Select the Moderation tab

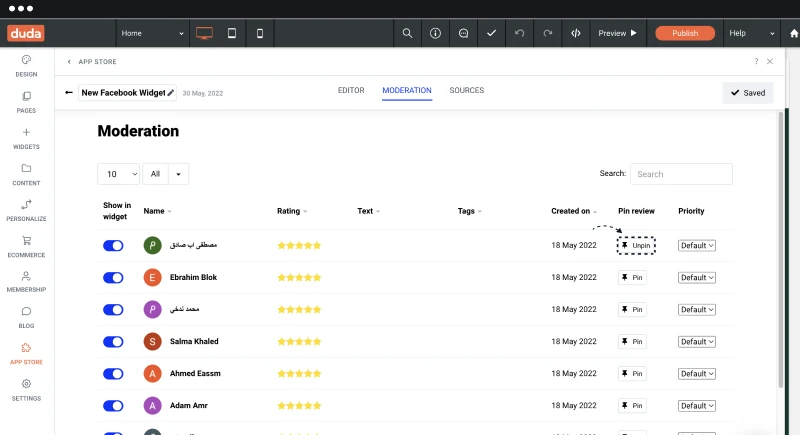(x=407, y=90)
